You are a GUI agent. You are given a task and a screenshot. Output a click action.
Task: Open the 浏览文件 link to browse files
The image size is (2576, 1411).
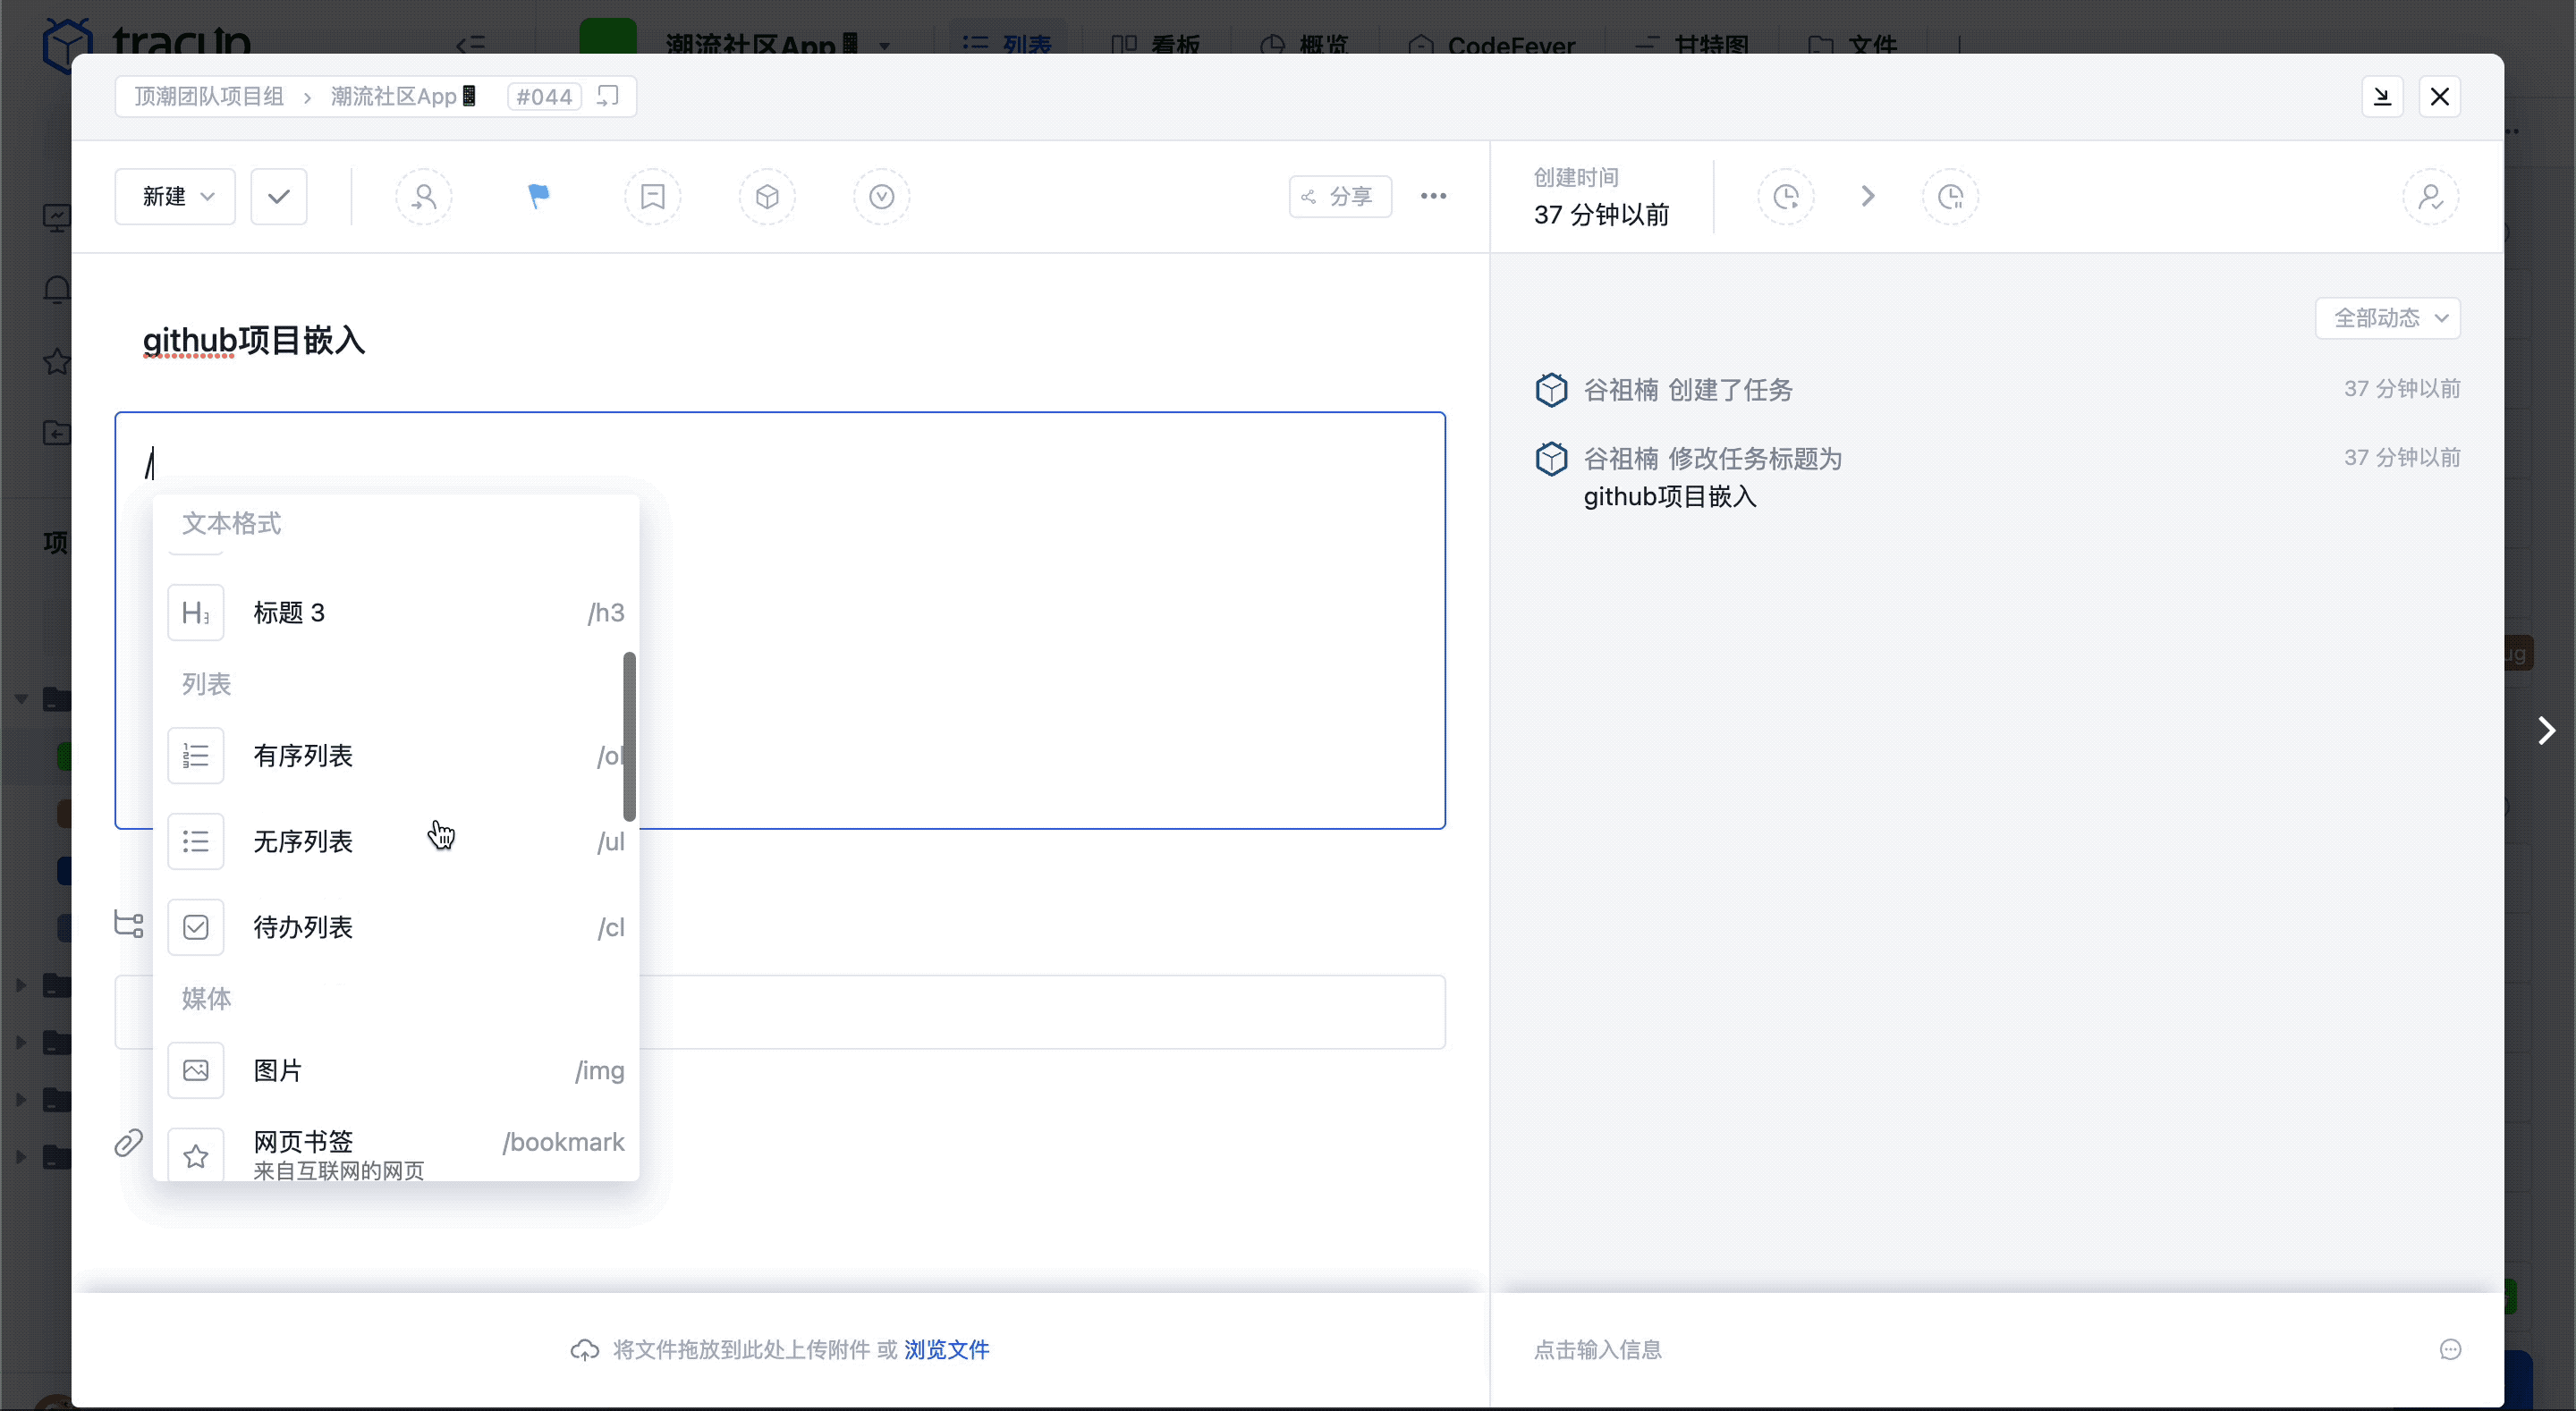pyautogui.click(x=946, y=1349)
